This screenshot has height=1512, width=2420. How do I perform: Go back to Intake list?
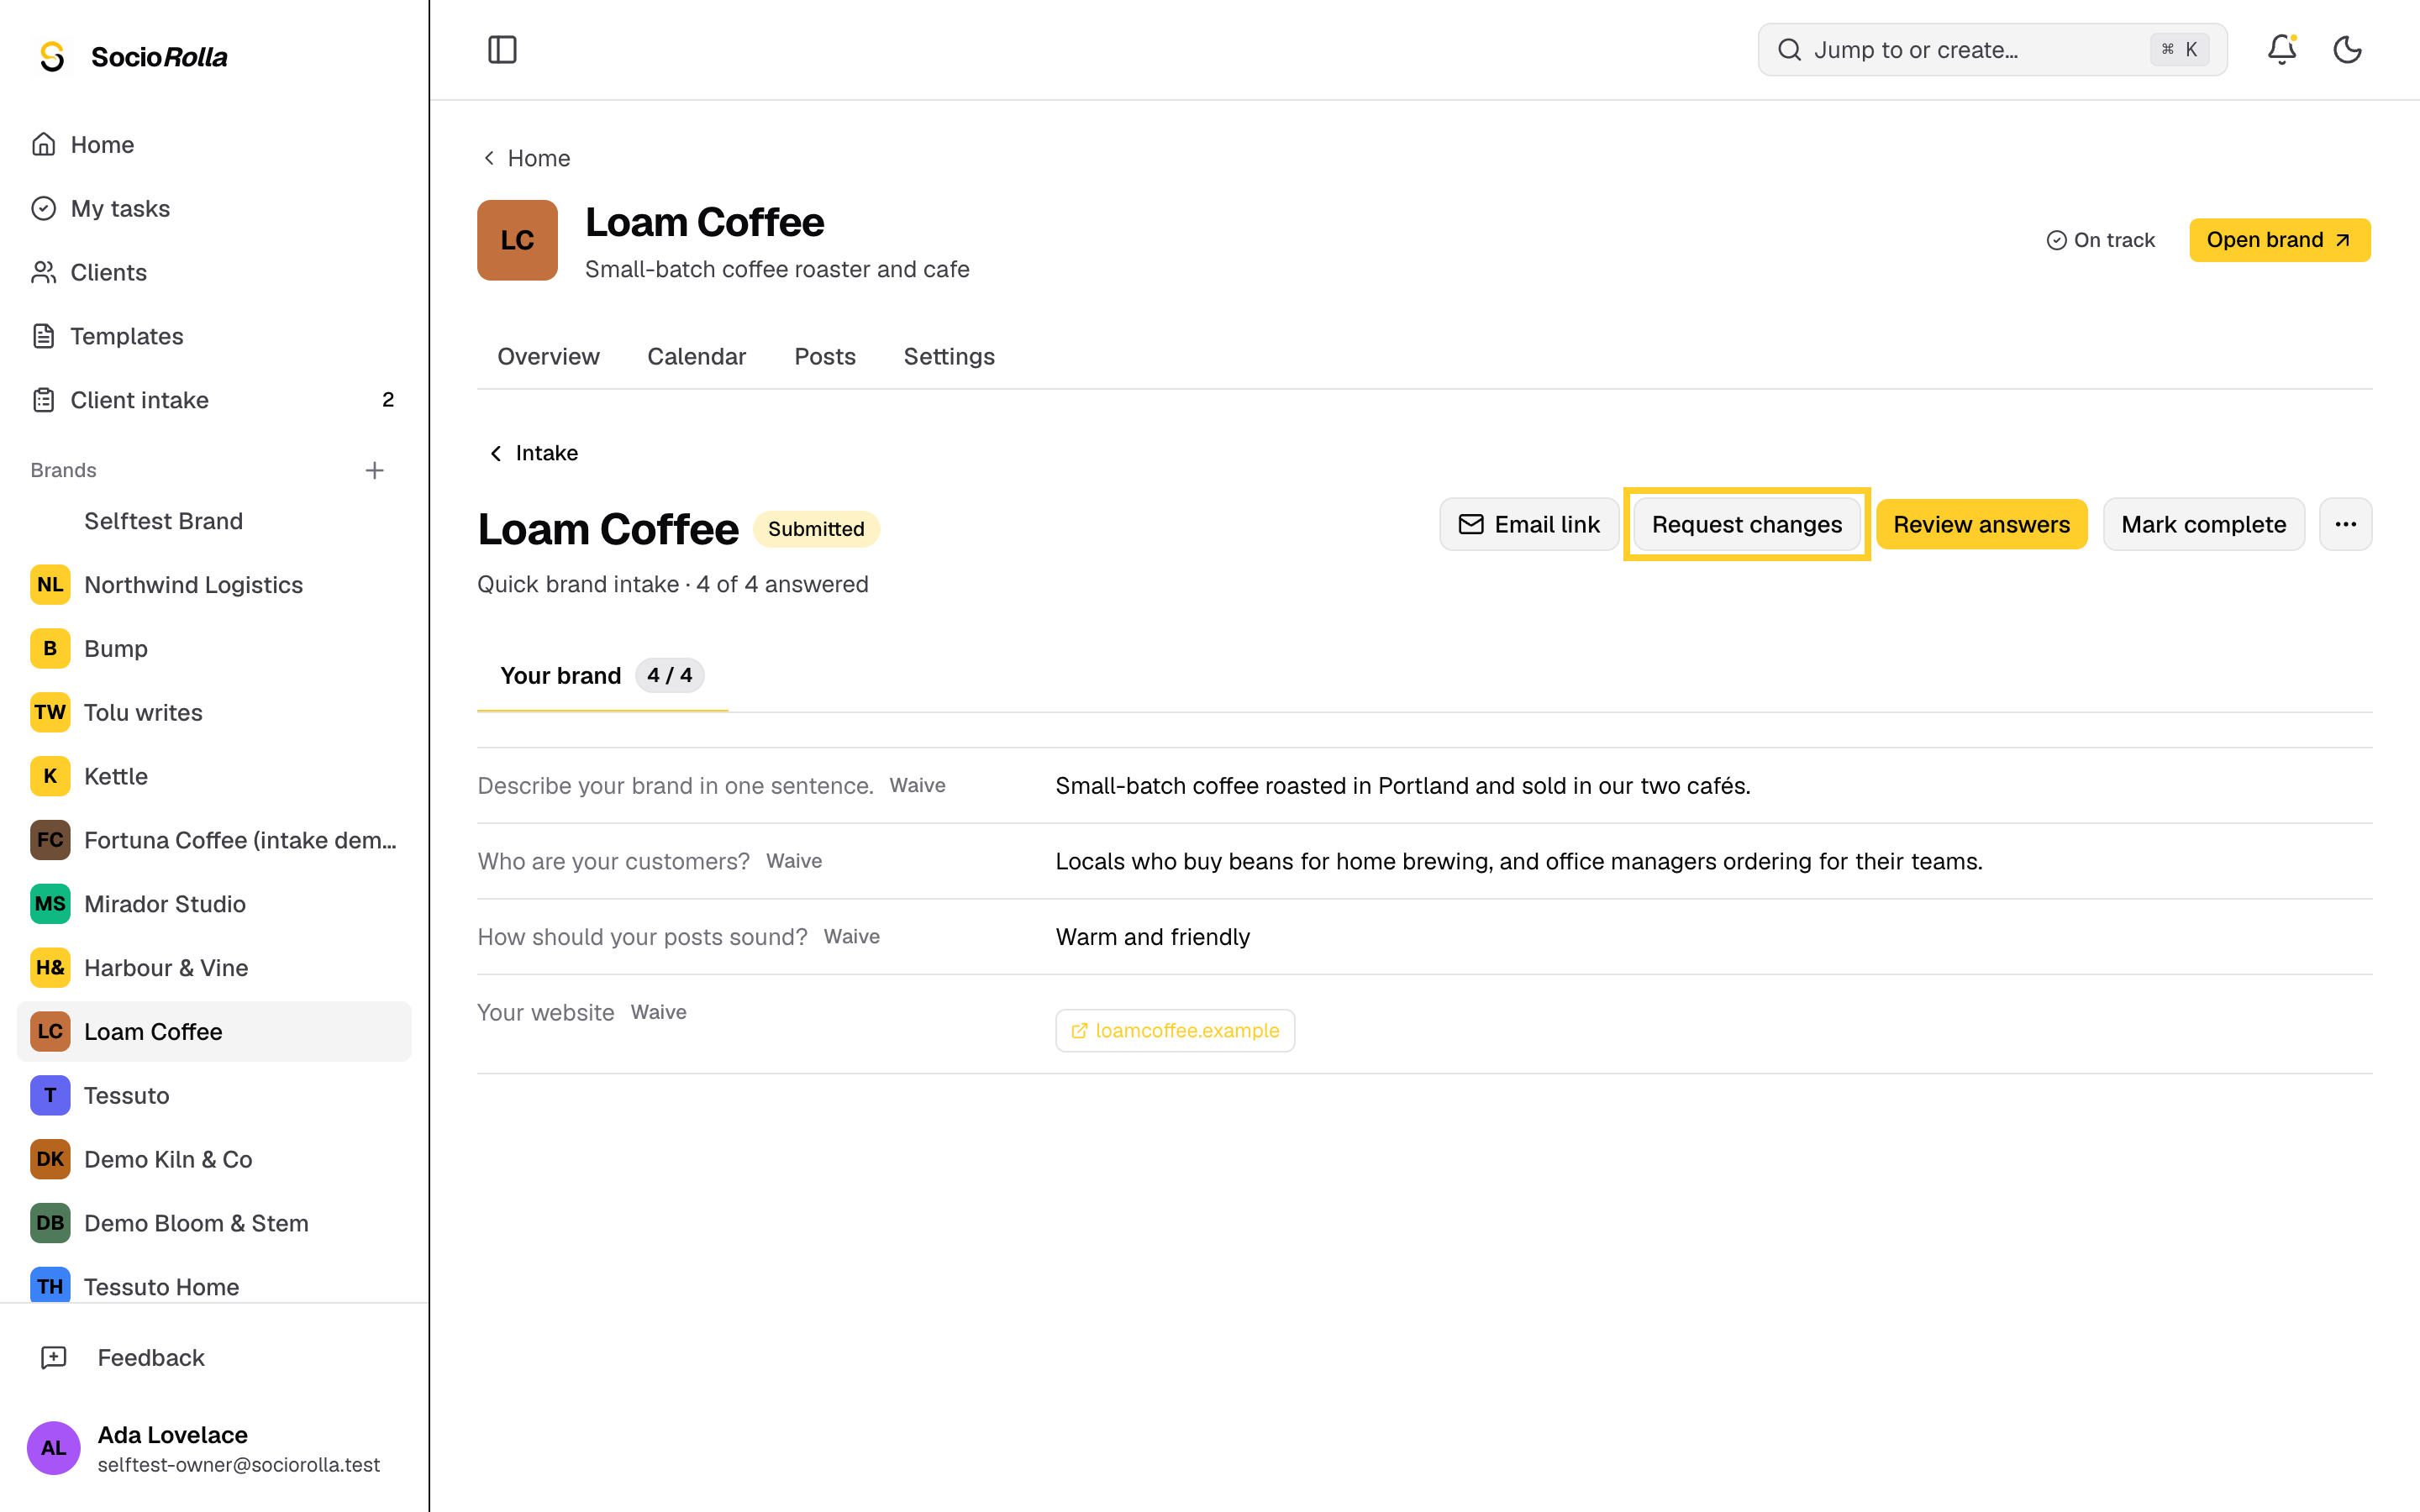[x=533, y=453]
